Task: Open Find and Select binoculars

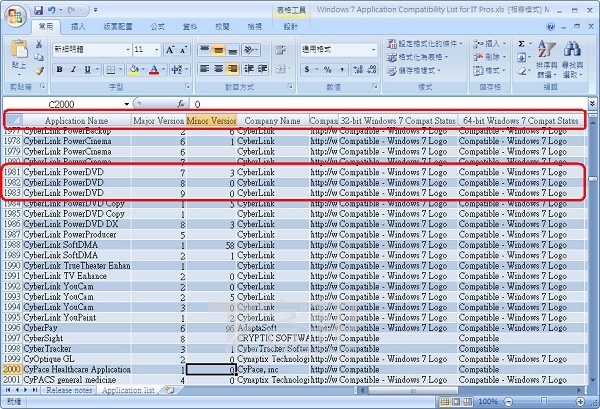Action: (x=572, y=57)
